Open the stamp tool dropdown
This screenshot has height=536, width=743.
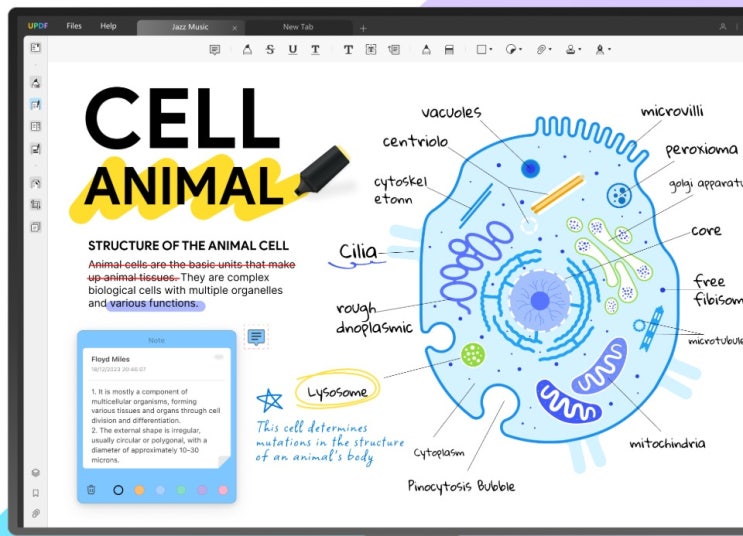pyautogui.click(x=573, y=49)
